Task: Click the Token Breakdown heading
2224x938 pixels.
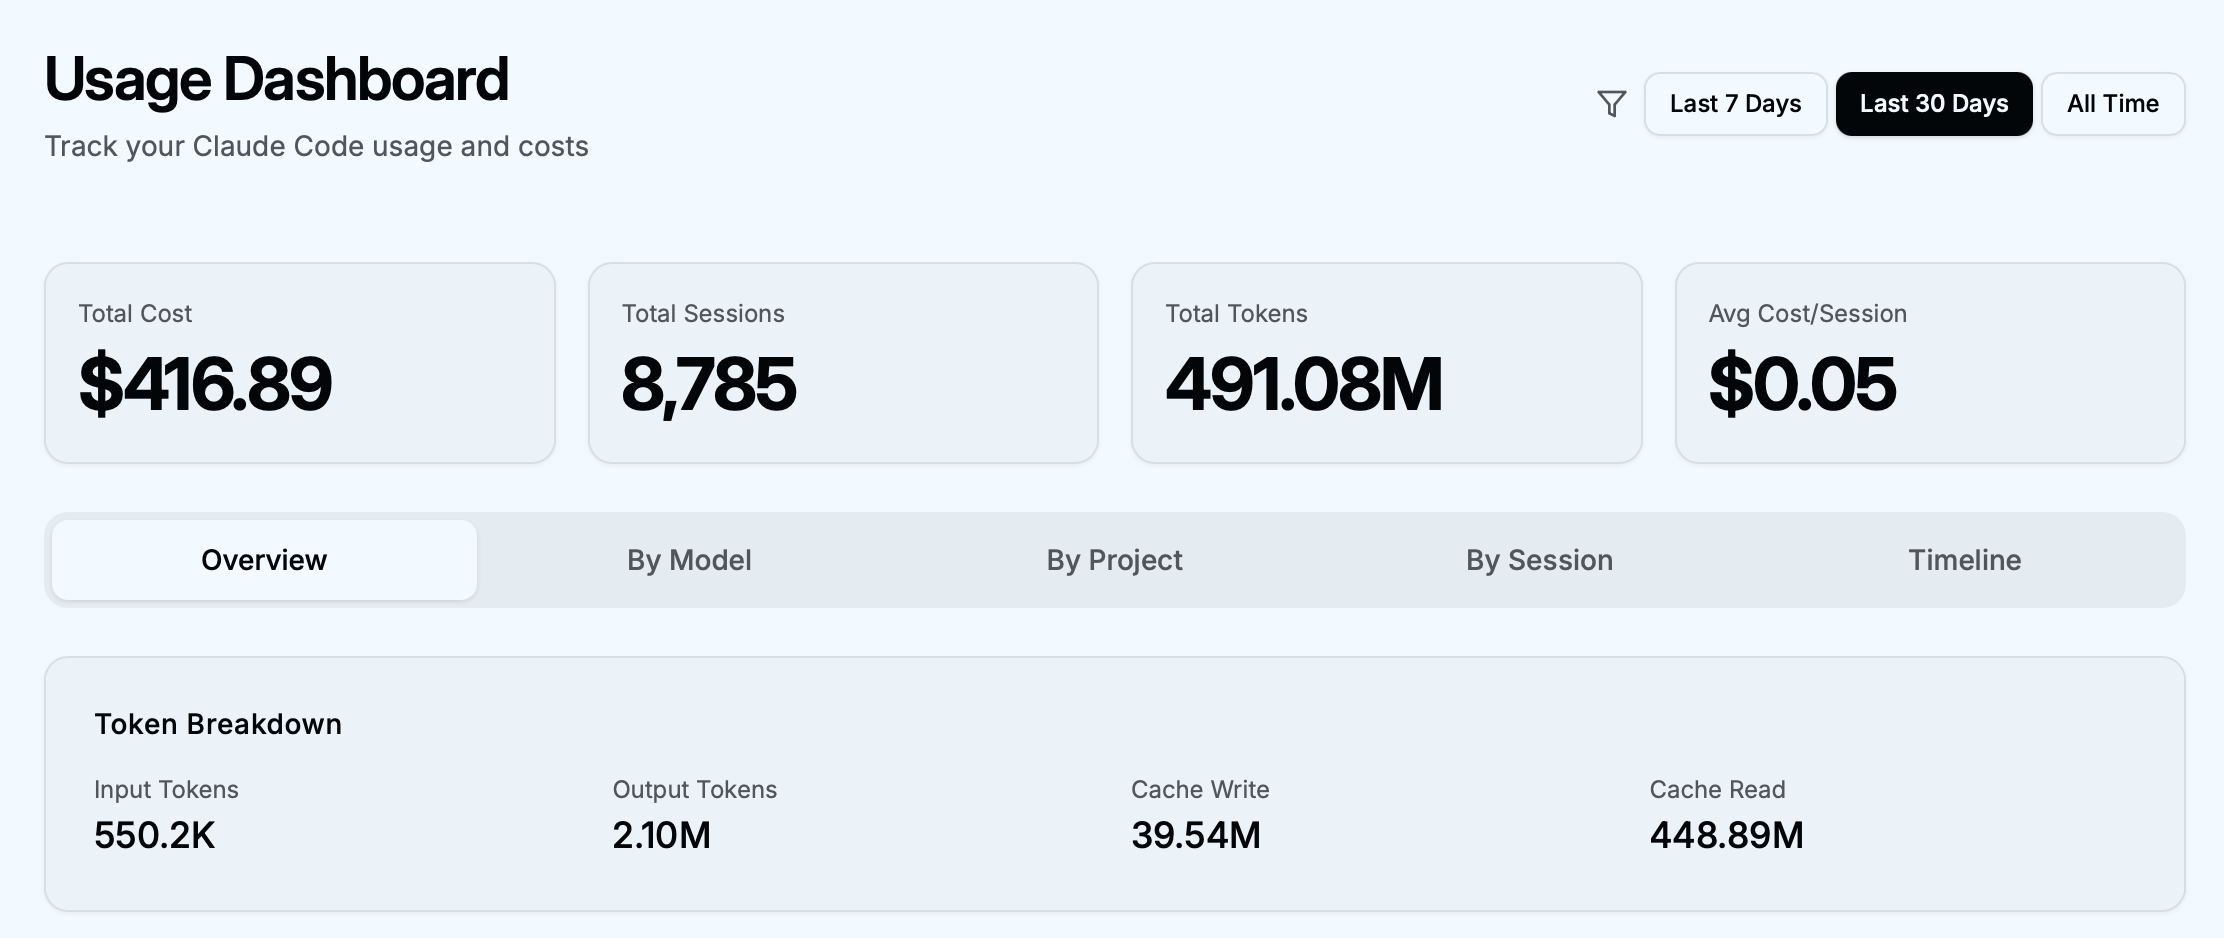Action: pos(218,724)
